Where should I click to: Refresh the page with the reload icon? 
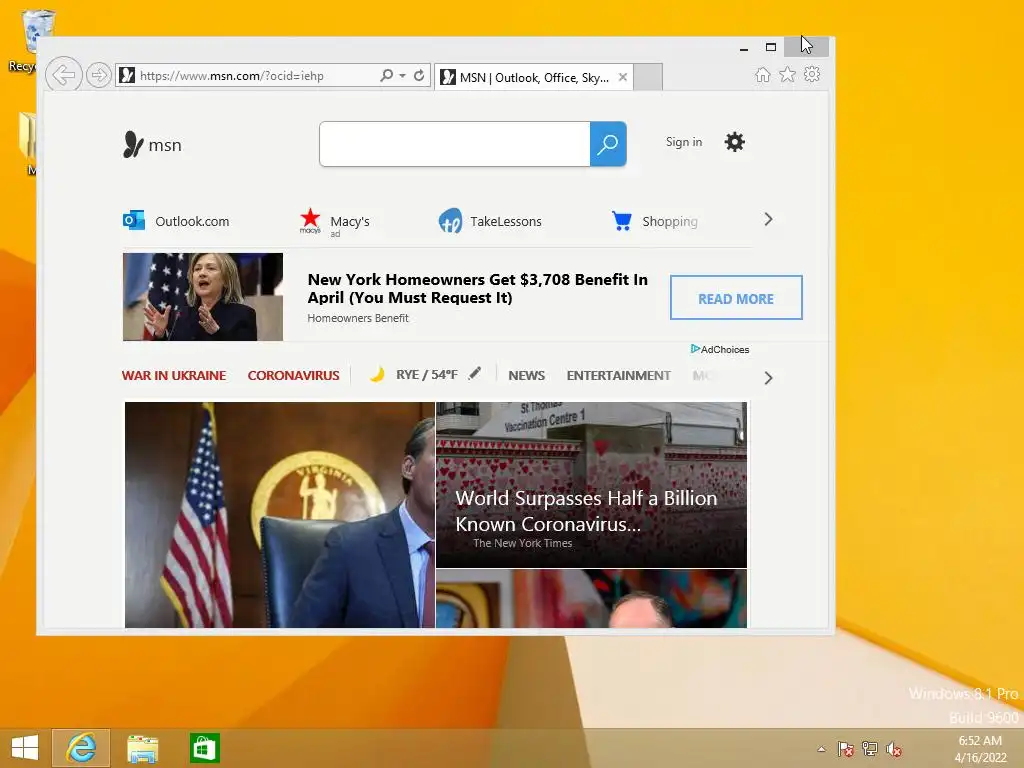[x=419, y=75]
